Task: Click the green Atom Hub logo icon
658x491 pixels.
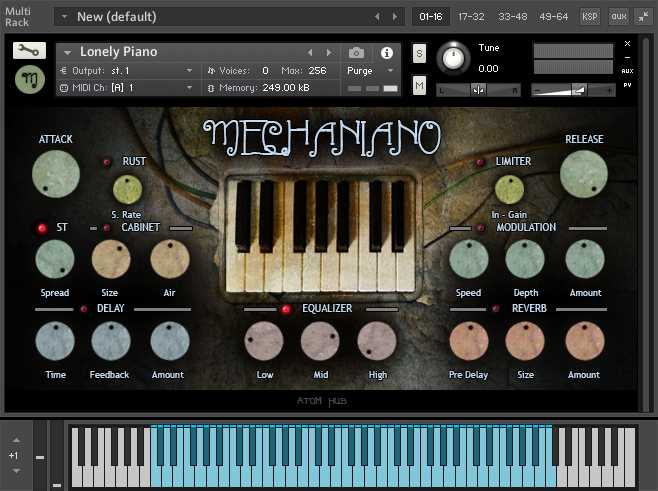Action: (x=30, y=79)
